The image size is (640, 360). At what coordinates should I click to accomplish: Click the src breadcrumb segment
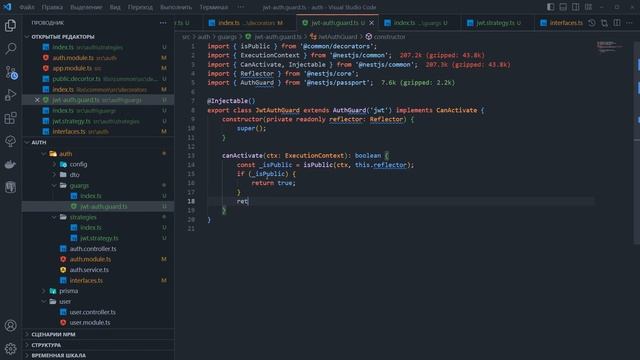[186, 37]
